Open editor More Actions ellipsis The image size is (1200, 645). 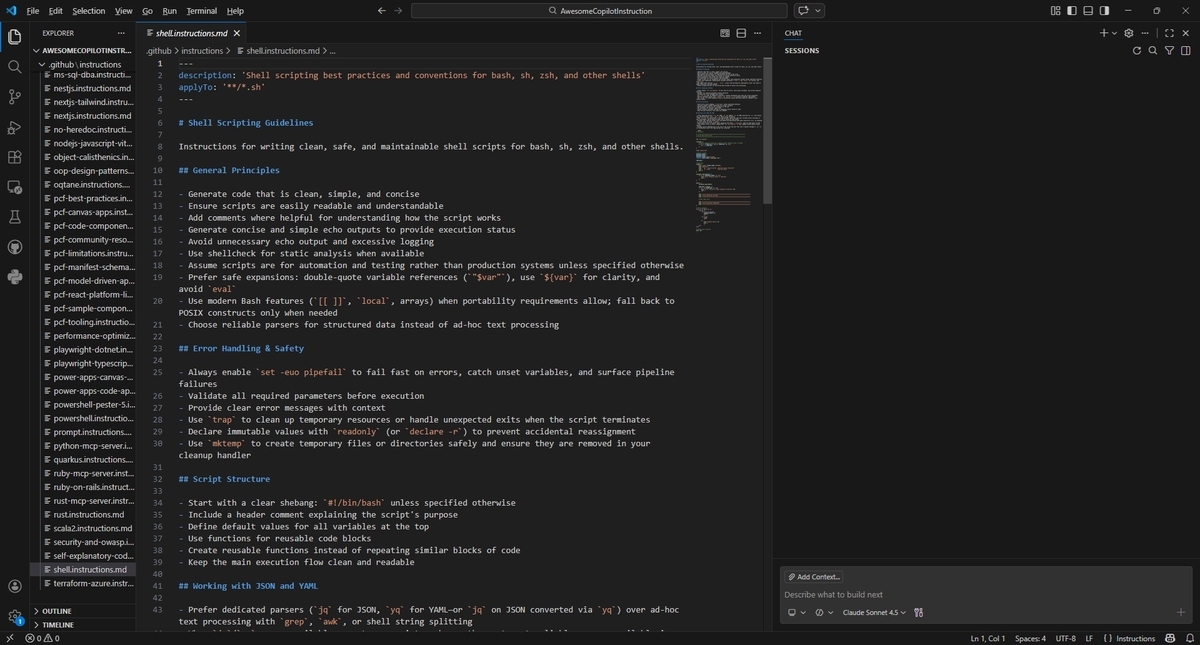759,33
